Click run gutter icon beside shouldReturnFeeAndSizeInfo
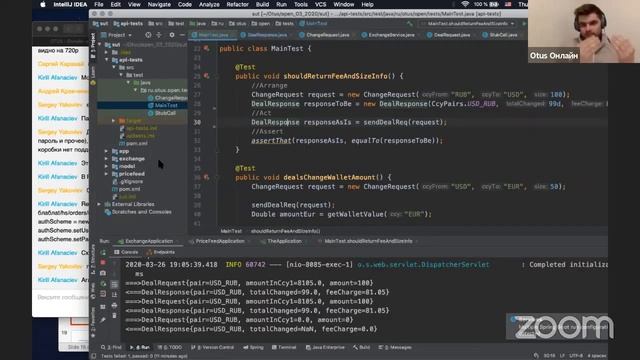Screen dimensions: 640x360 [207, 76]
